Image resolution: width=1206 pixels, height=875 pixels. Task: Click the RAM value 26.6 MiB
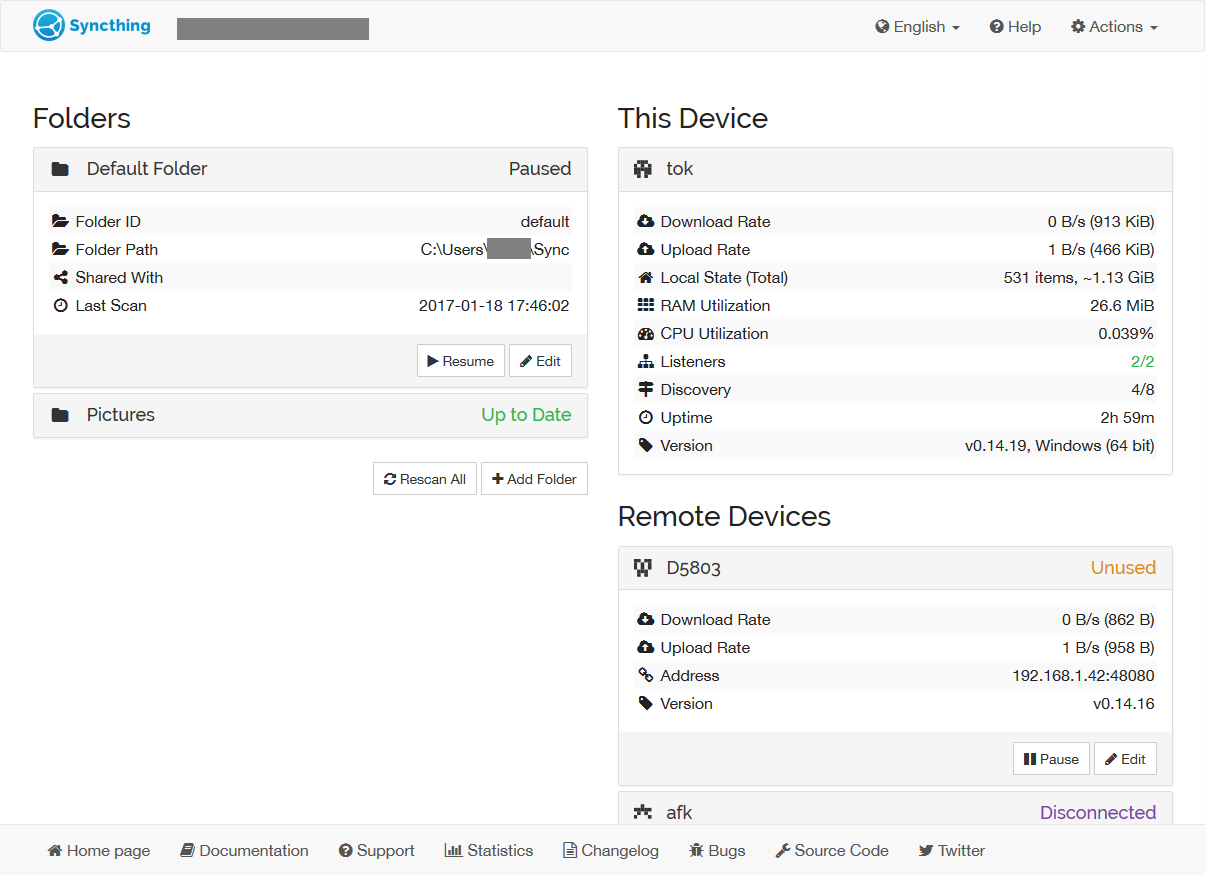(x=1122, y=306)
